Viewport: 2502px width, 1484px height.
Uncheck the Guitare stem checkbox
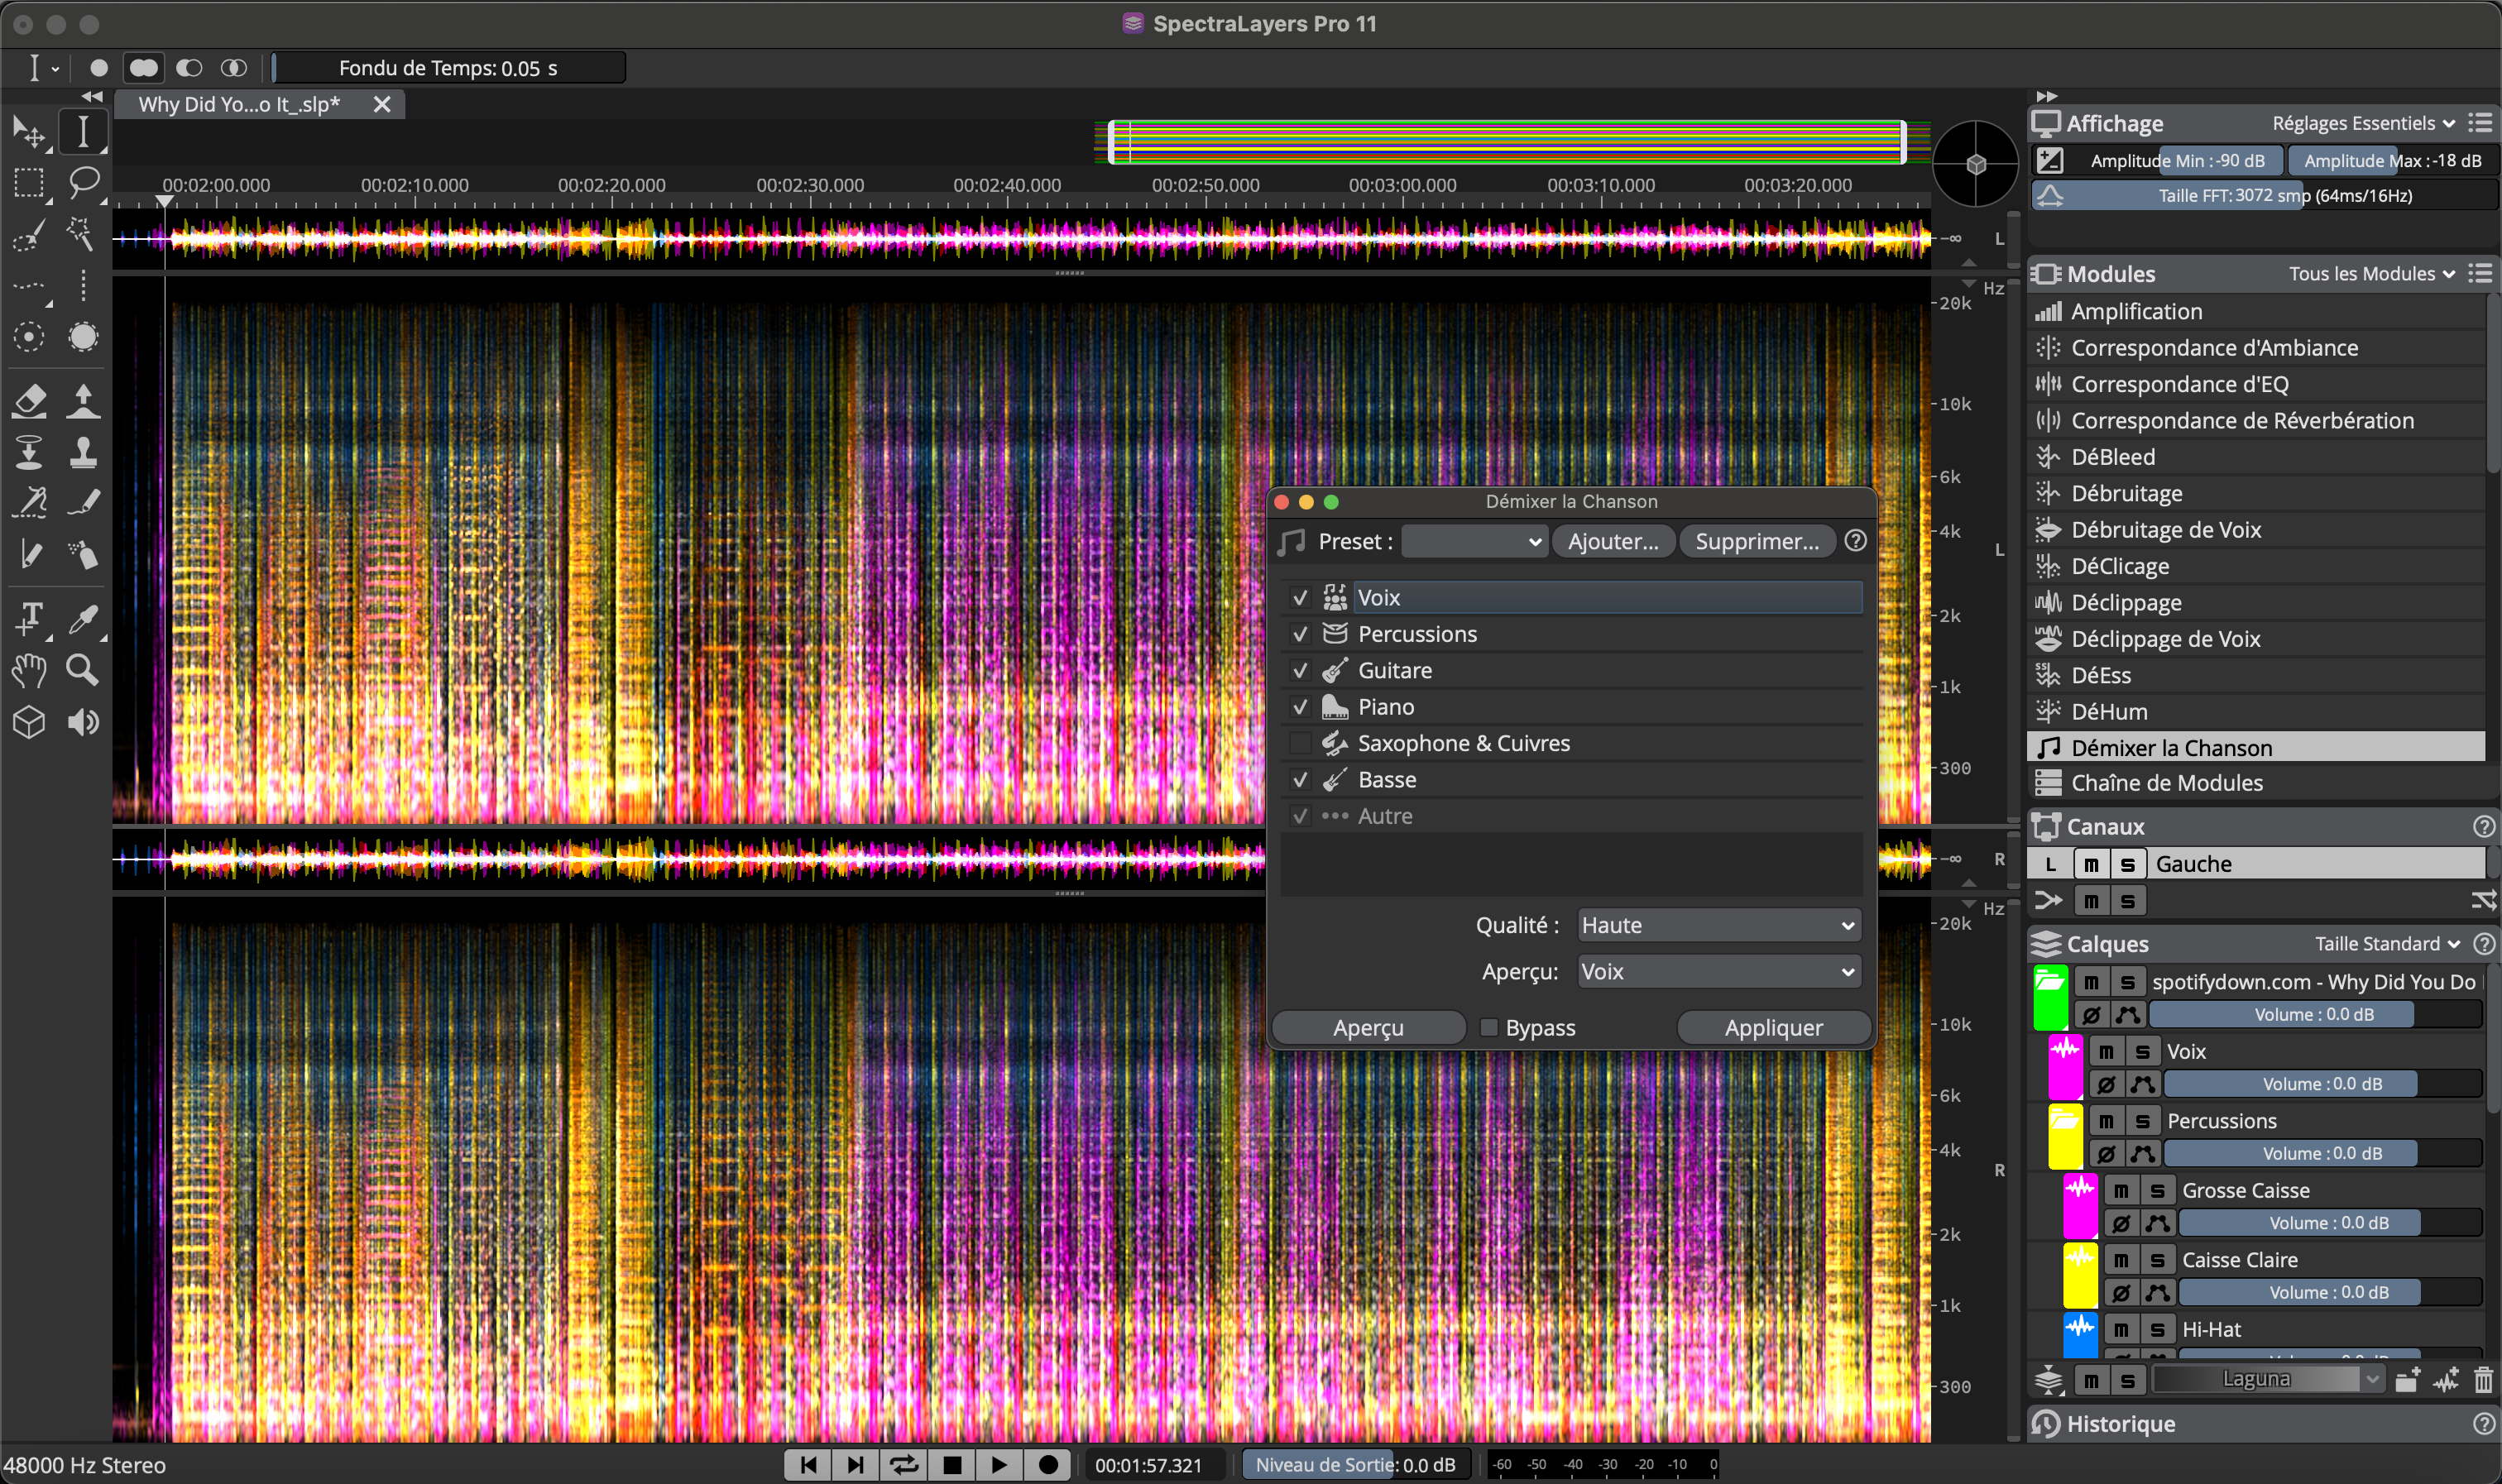point(1300,670)
